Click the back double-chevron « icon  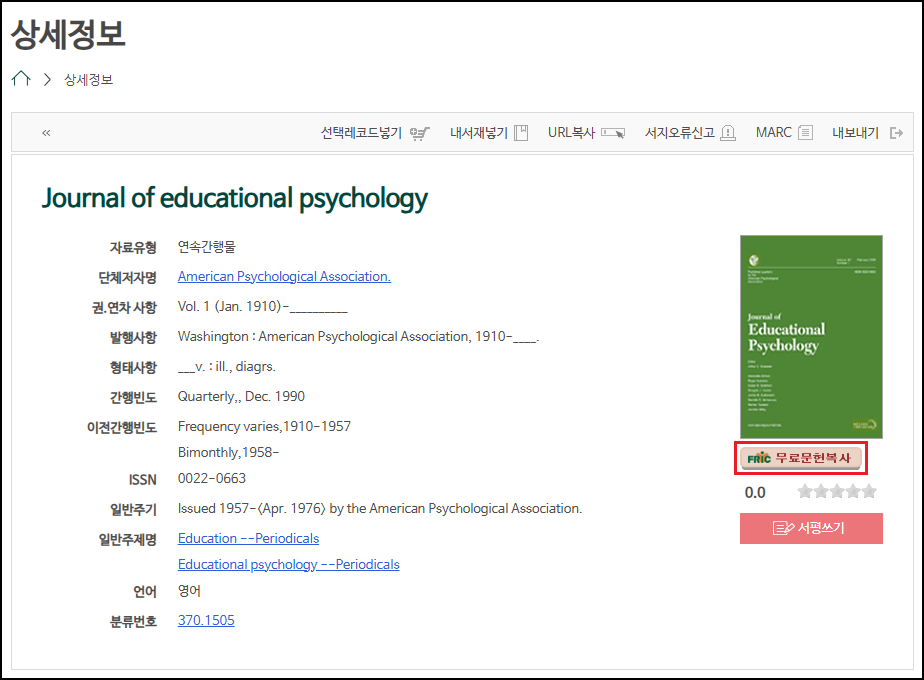point(46,133)
